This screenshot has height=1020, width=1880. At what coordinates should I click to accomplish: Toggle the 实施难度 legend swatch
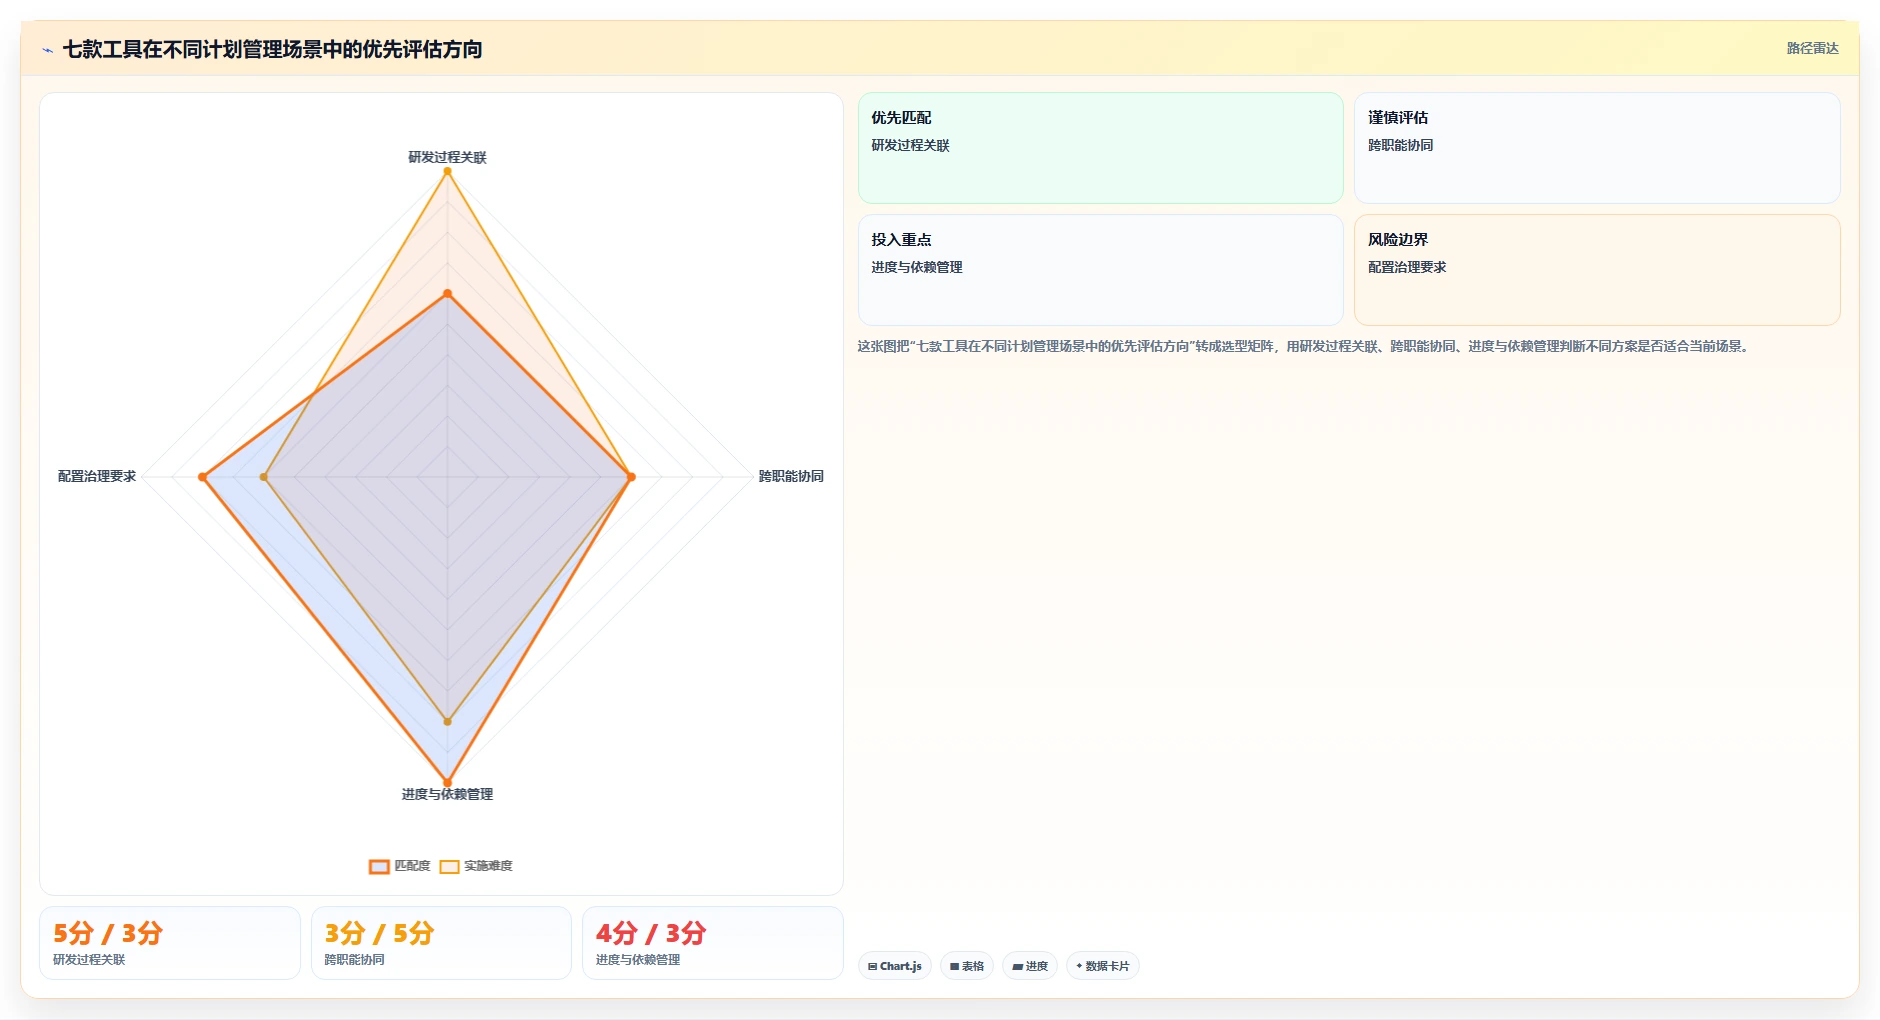(x=449, y=867)
